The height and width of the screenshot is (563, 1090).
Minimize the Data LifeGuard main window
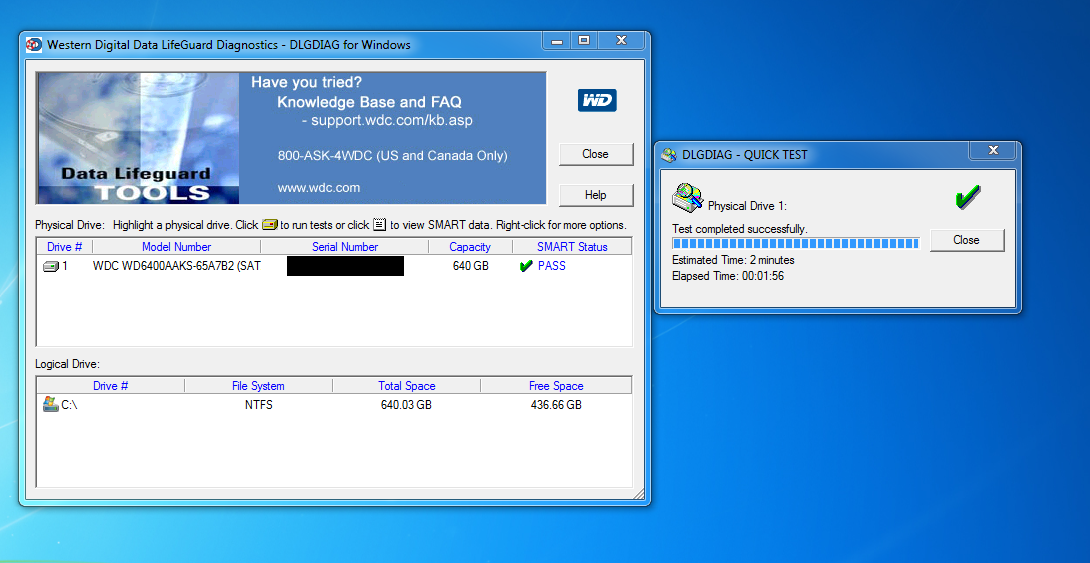[x=558, y=41]
